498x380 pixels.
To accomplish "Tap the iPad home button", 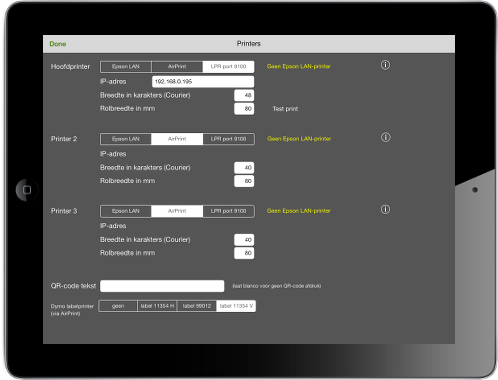I will pyautogui.click(x=27, y=190).
